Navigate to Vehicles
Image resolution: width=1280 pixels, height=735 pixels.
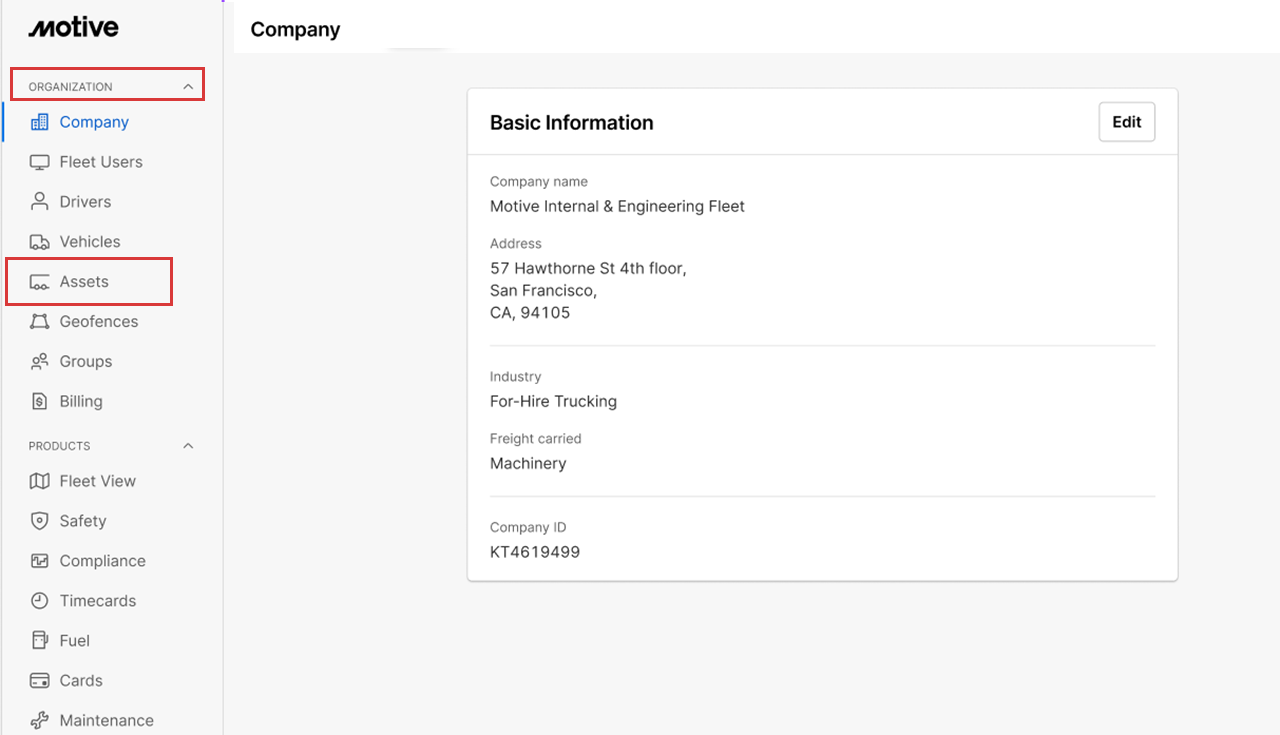[90, 242]
